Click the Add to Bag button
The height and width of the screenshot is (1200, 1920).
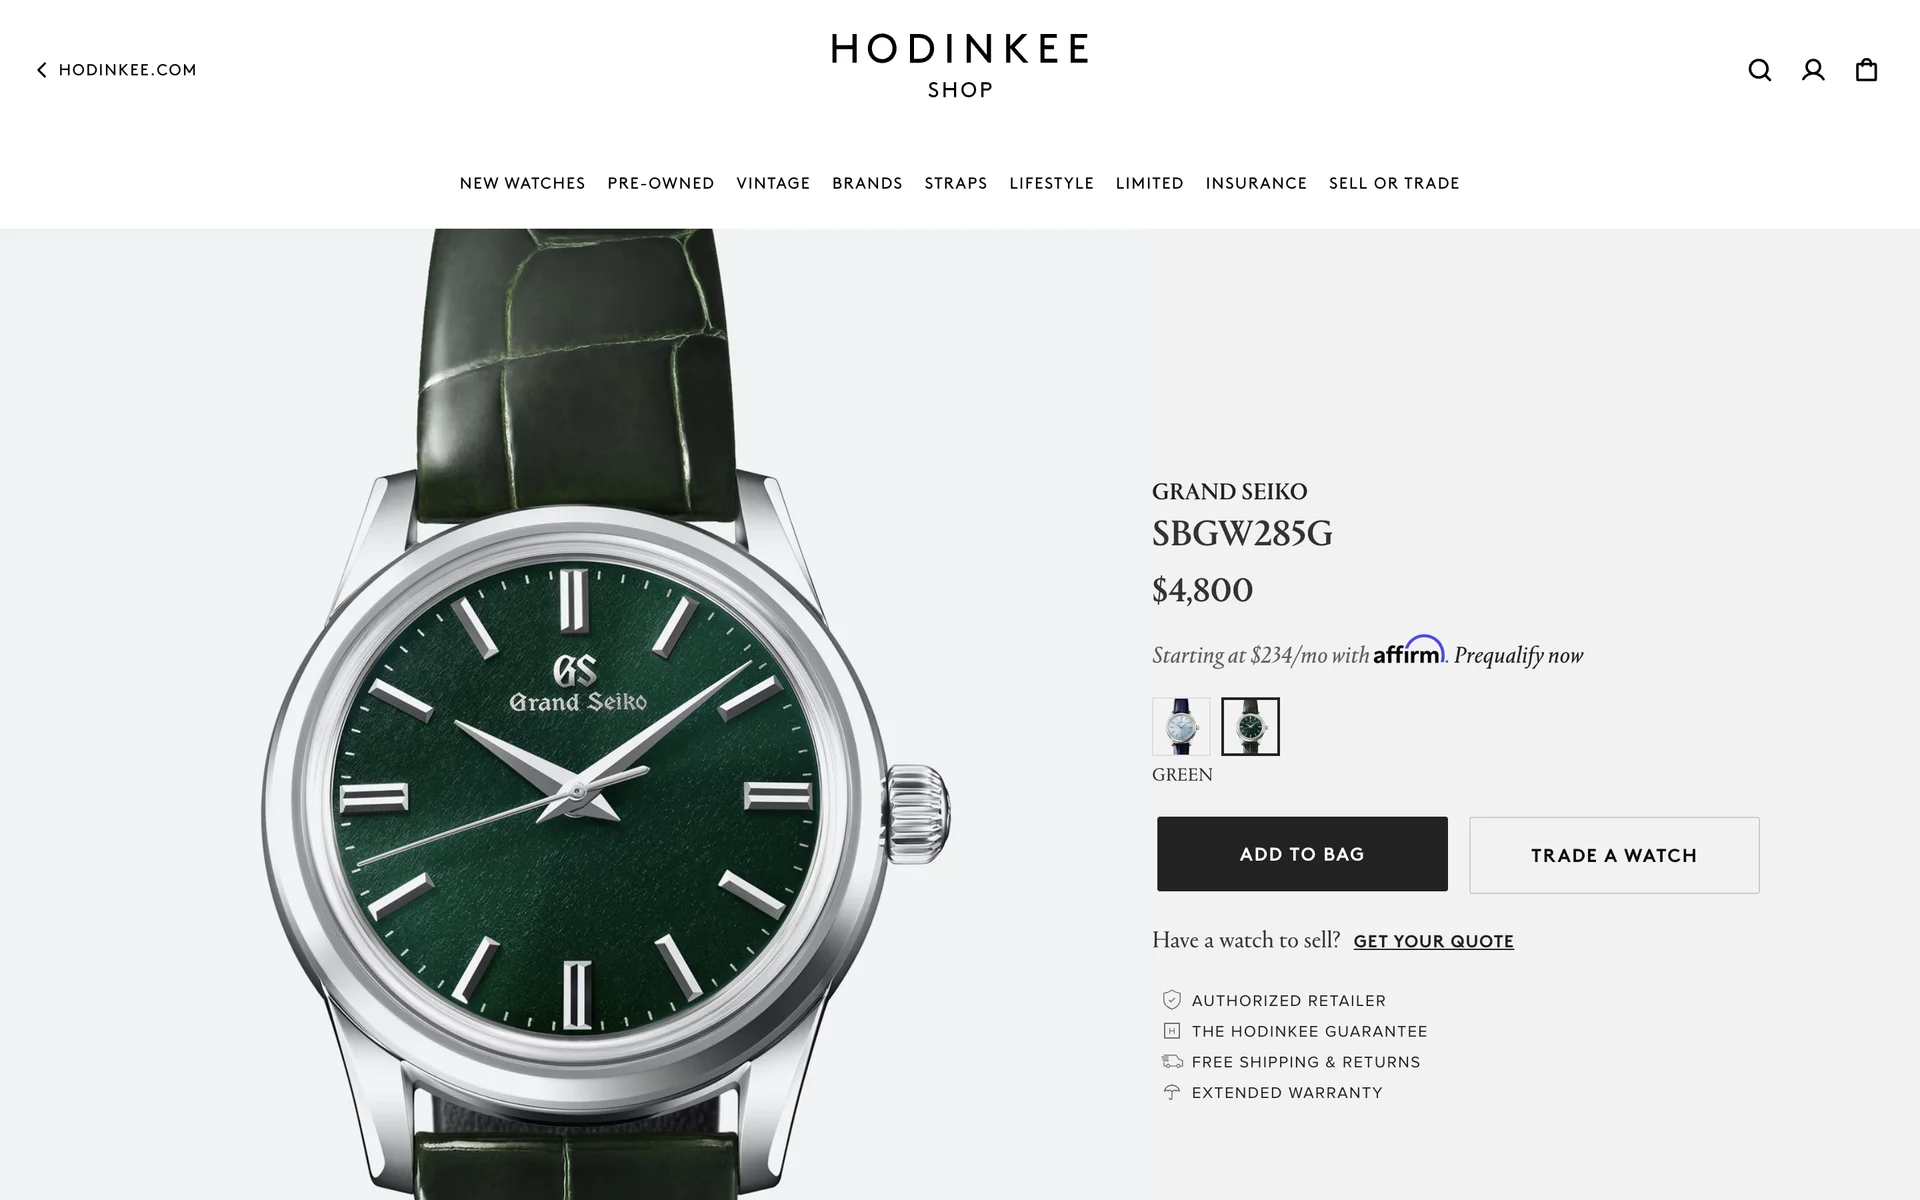pyautogui.click(x=1302, y=854)
